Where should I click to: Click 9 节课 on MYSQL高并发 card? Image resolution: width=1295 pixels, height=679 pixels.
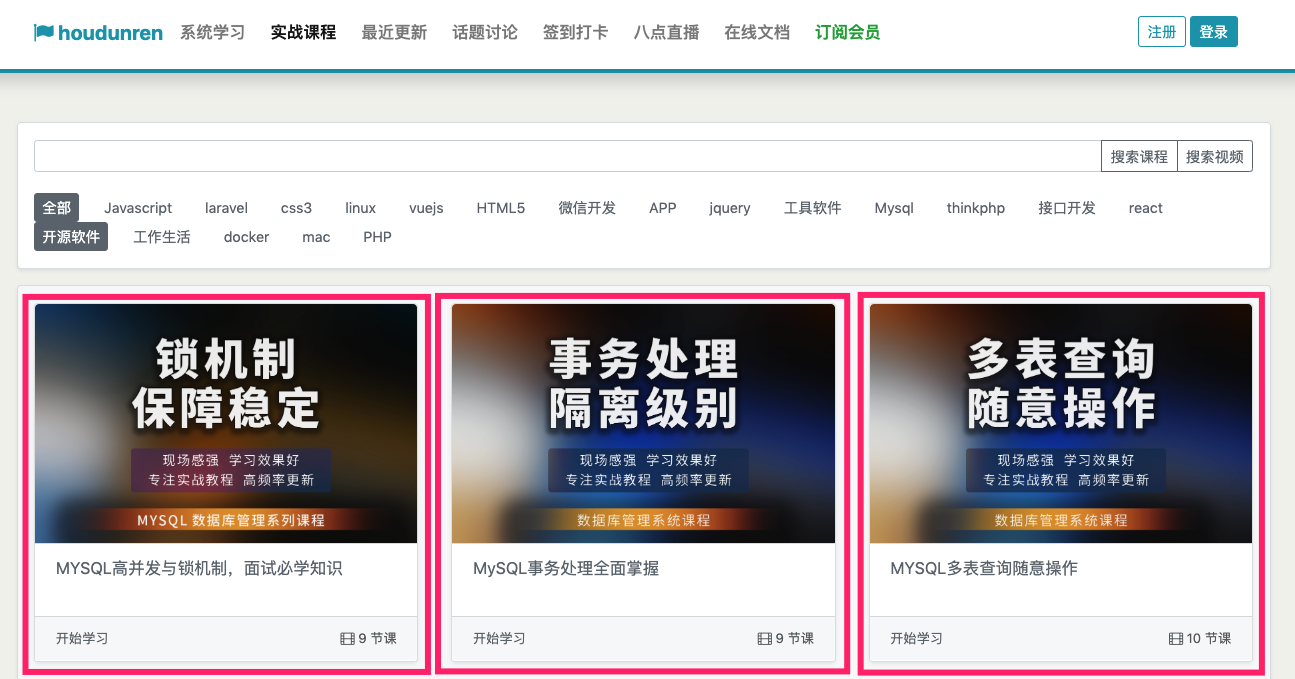click(377, 638)
